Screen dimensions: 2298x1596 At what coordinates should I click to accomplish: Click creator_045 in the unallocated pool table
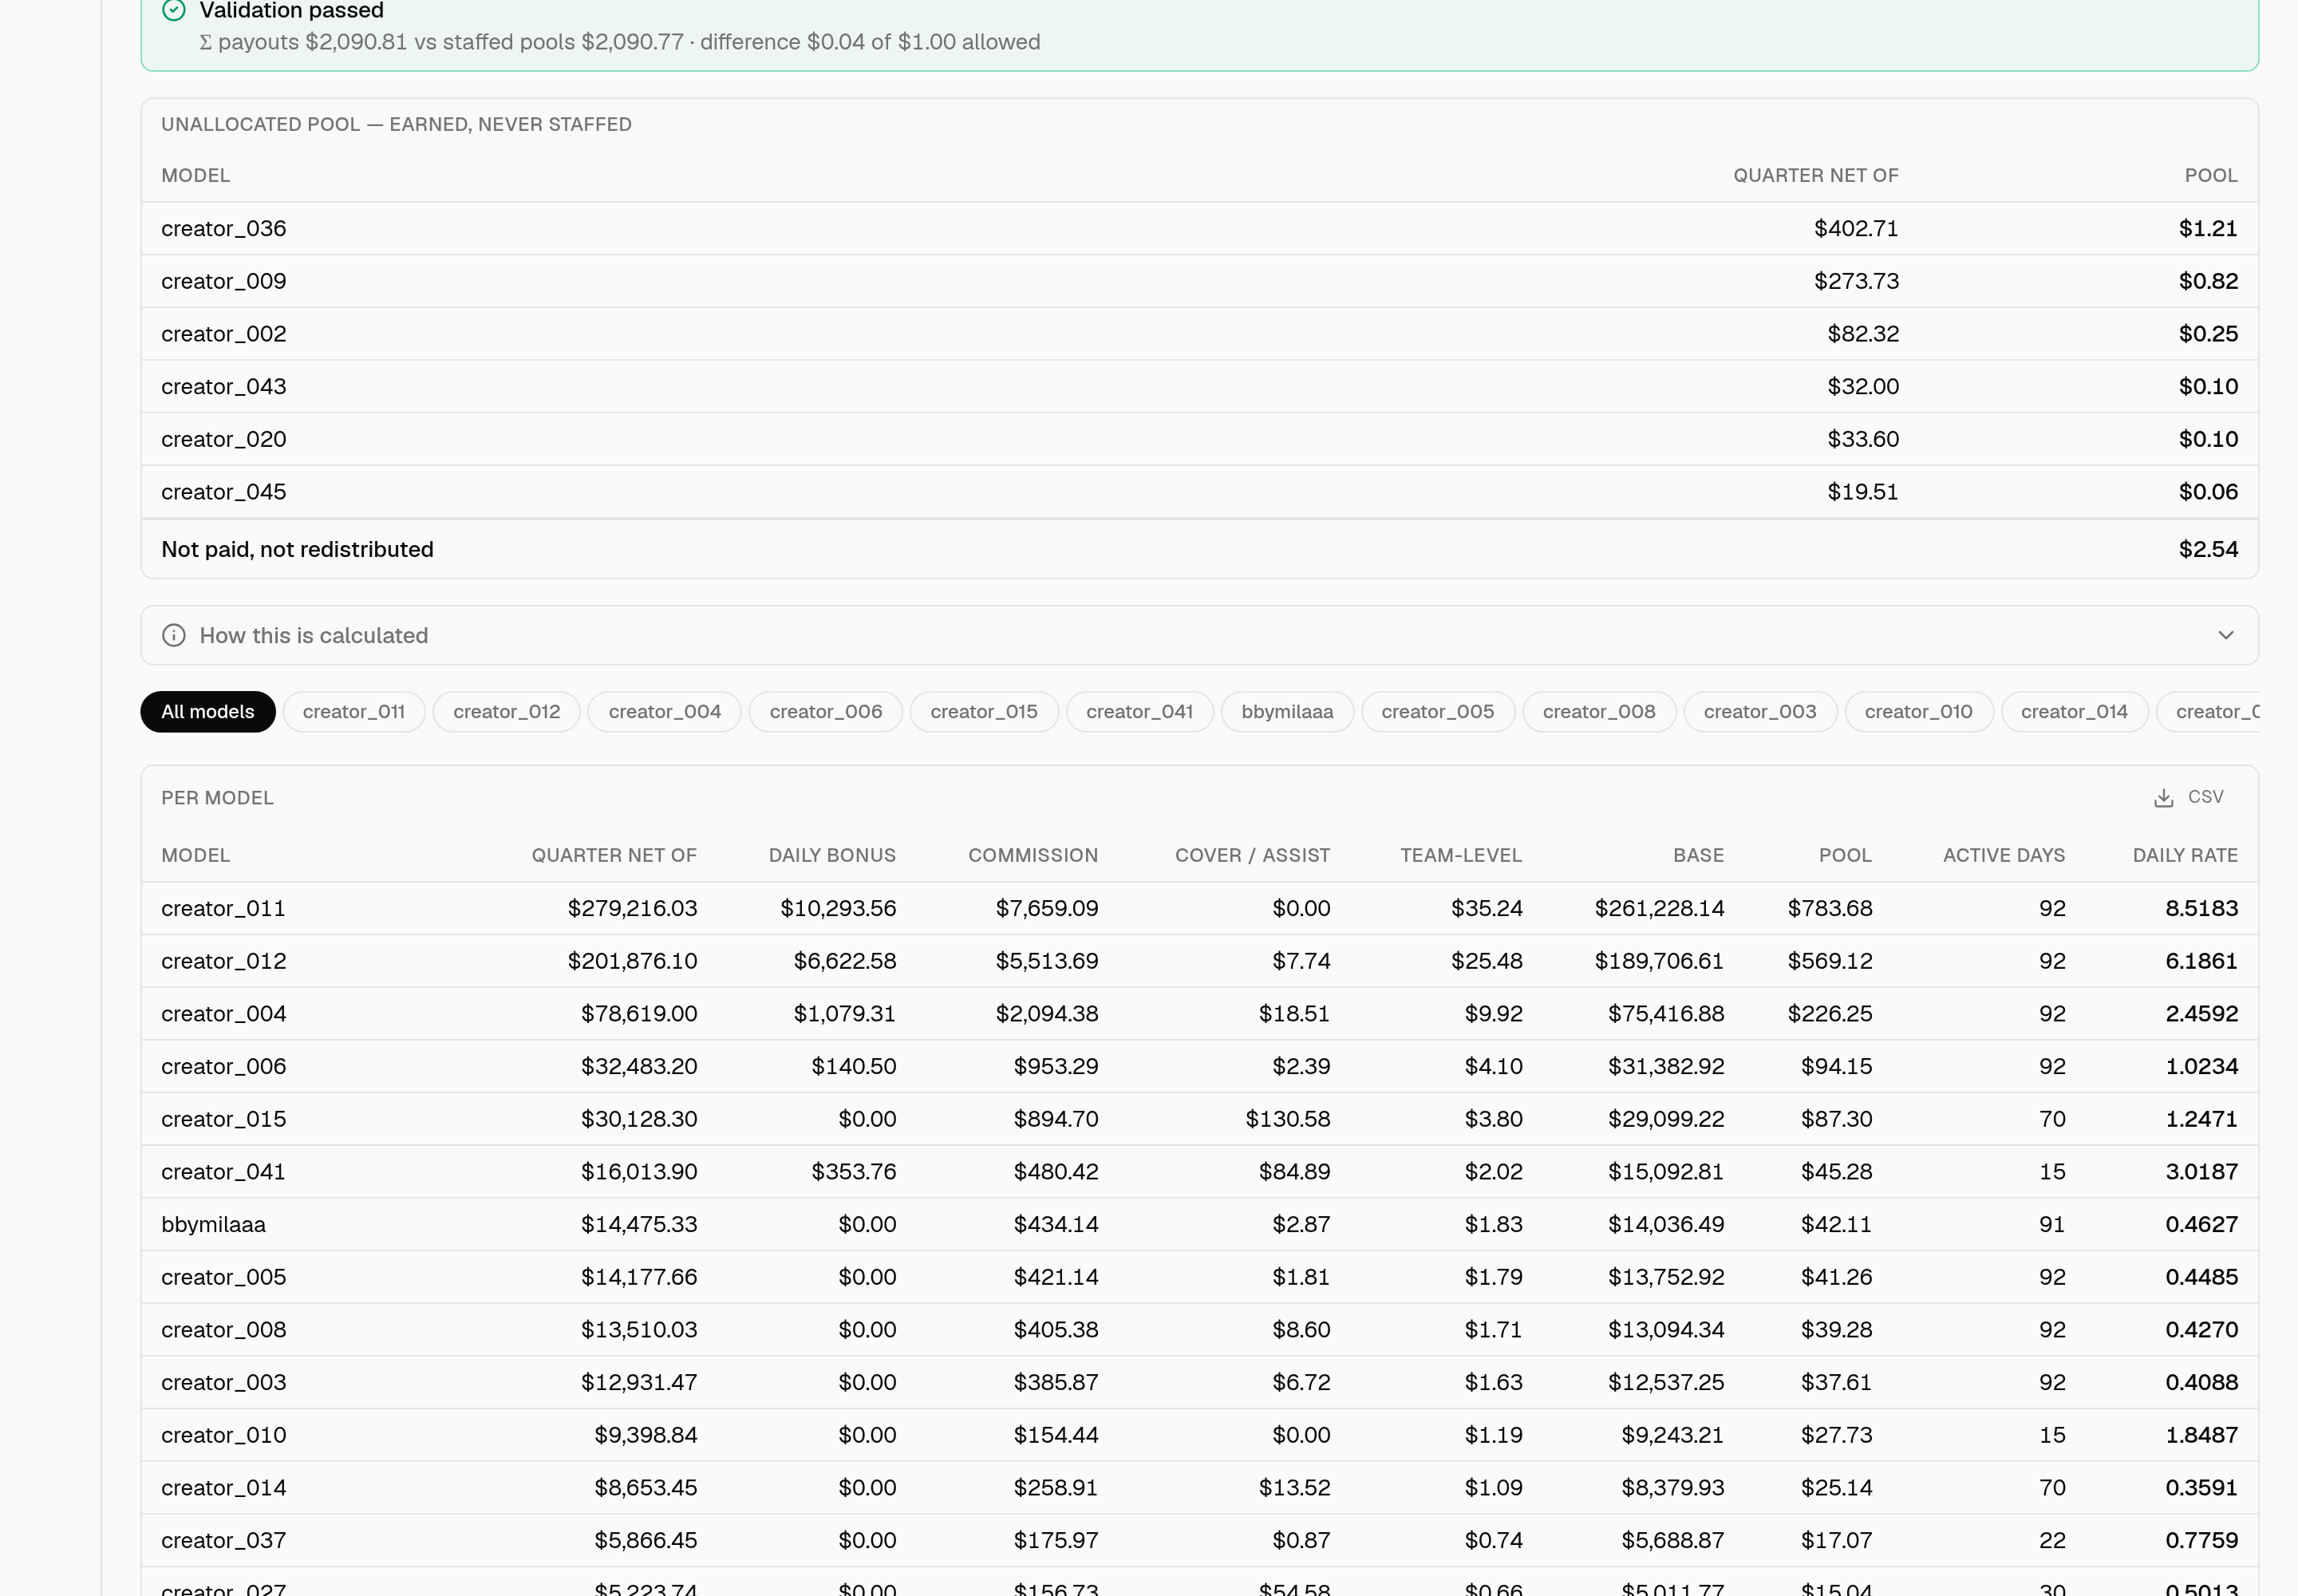tap(224, 492)
